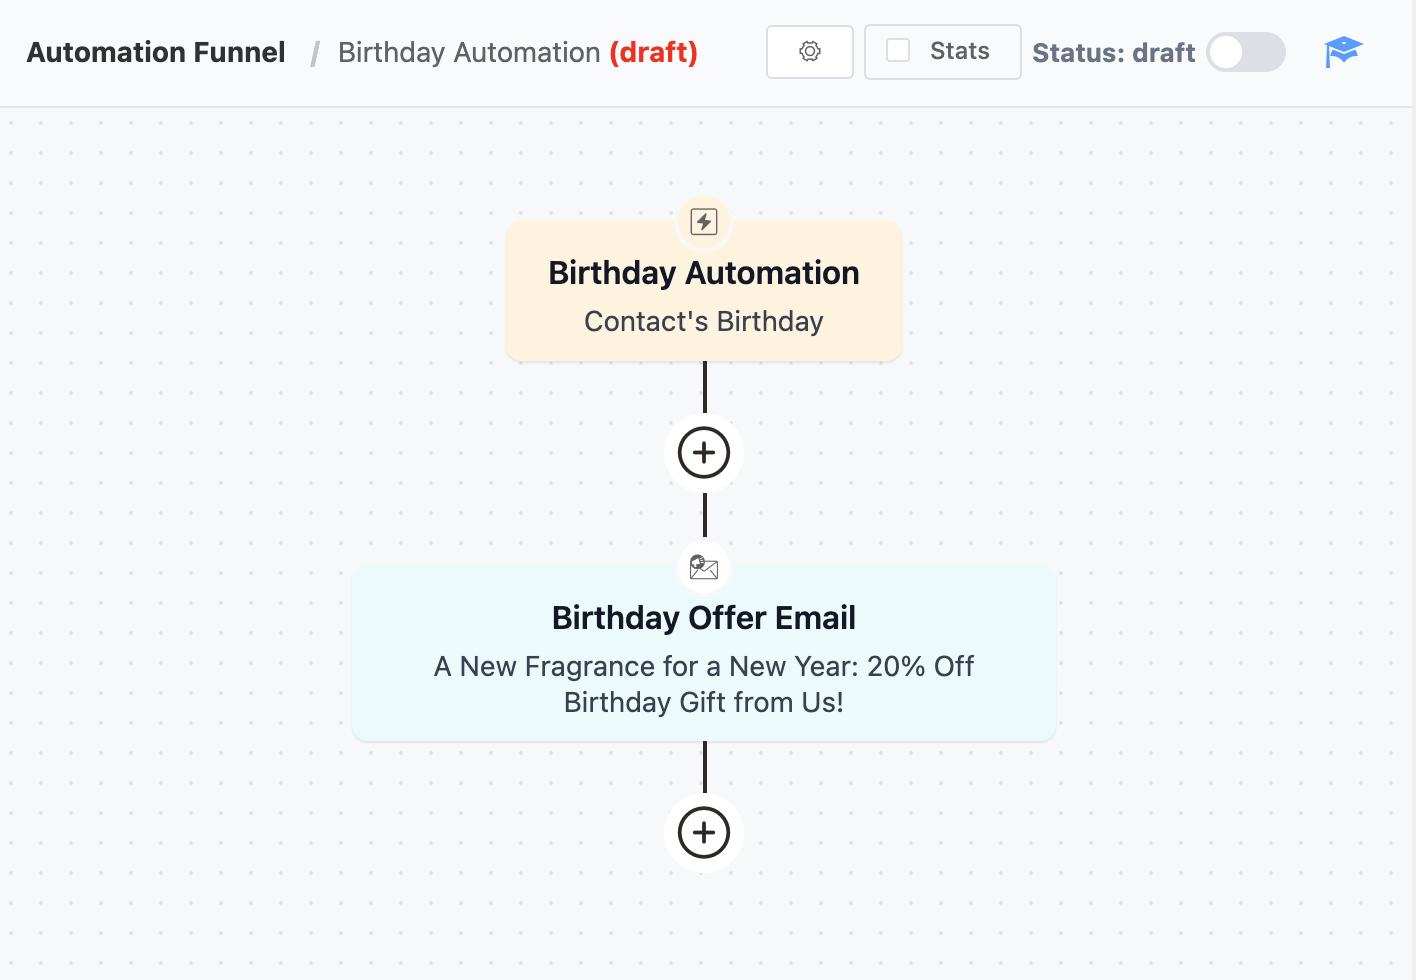The height and width of the screenshot is (980, 1416).
Task: Click the plus icon below the trigger step
Action: coord(703,452)
